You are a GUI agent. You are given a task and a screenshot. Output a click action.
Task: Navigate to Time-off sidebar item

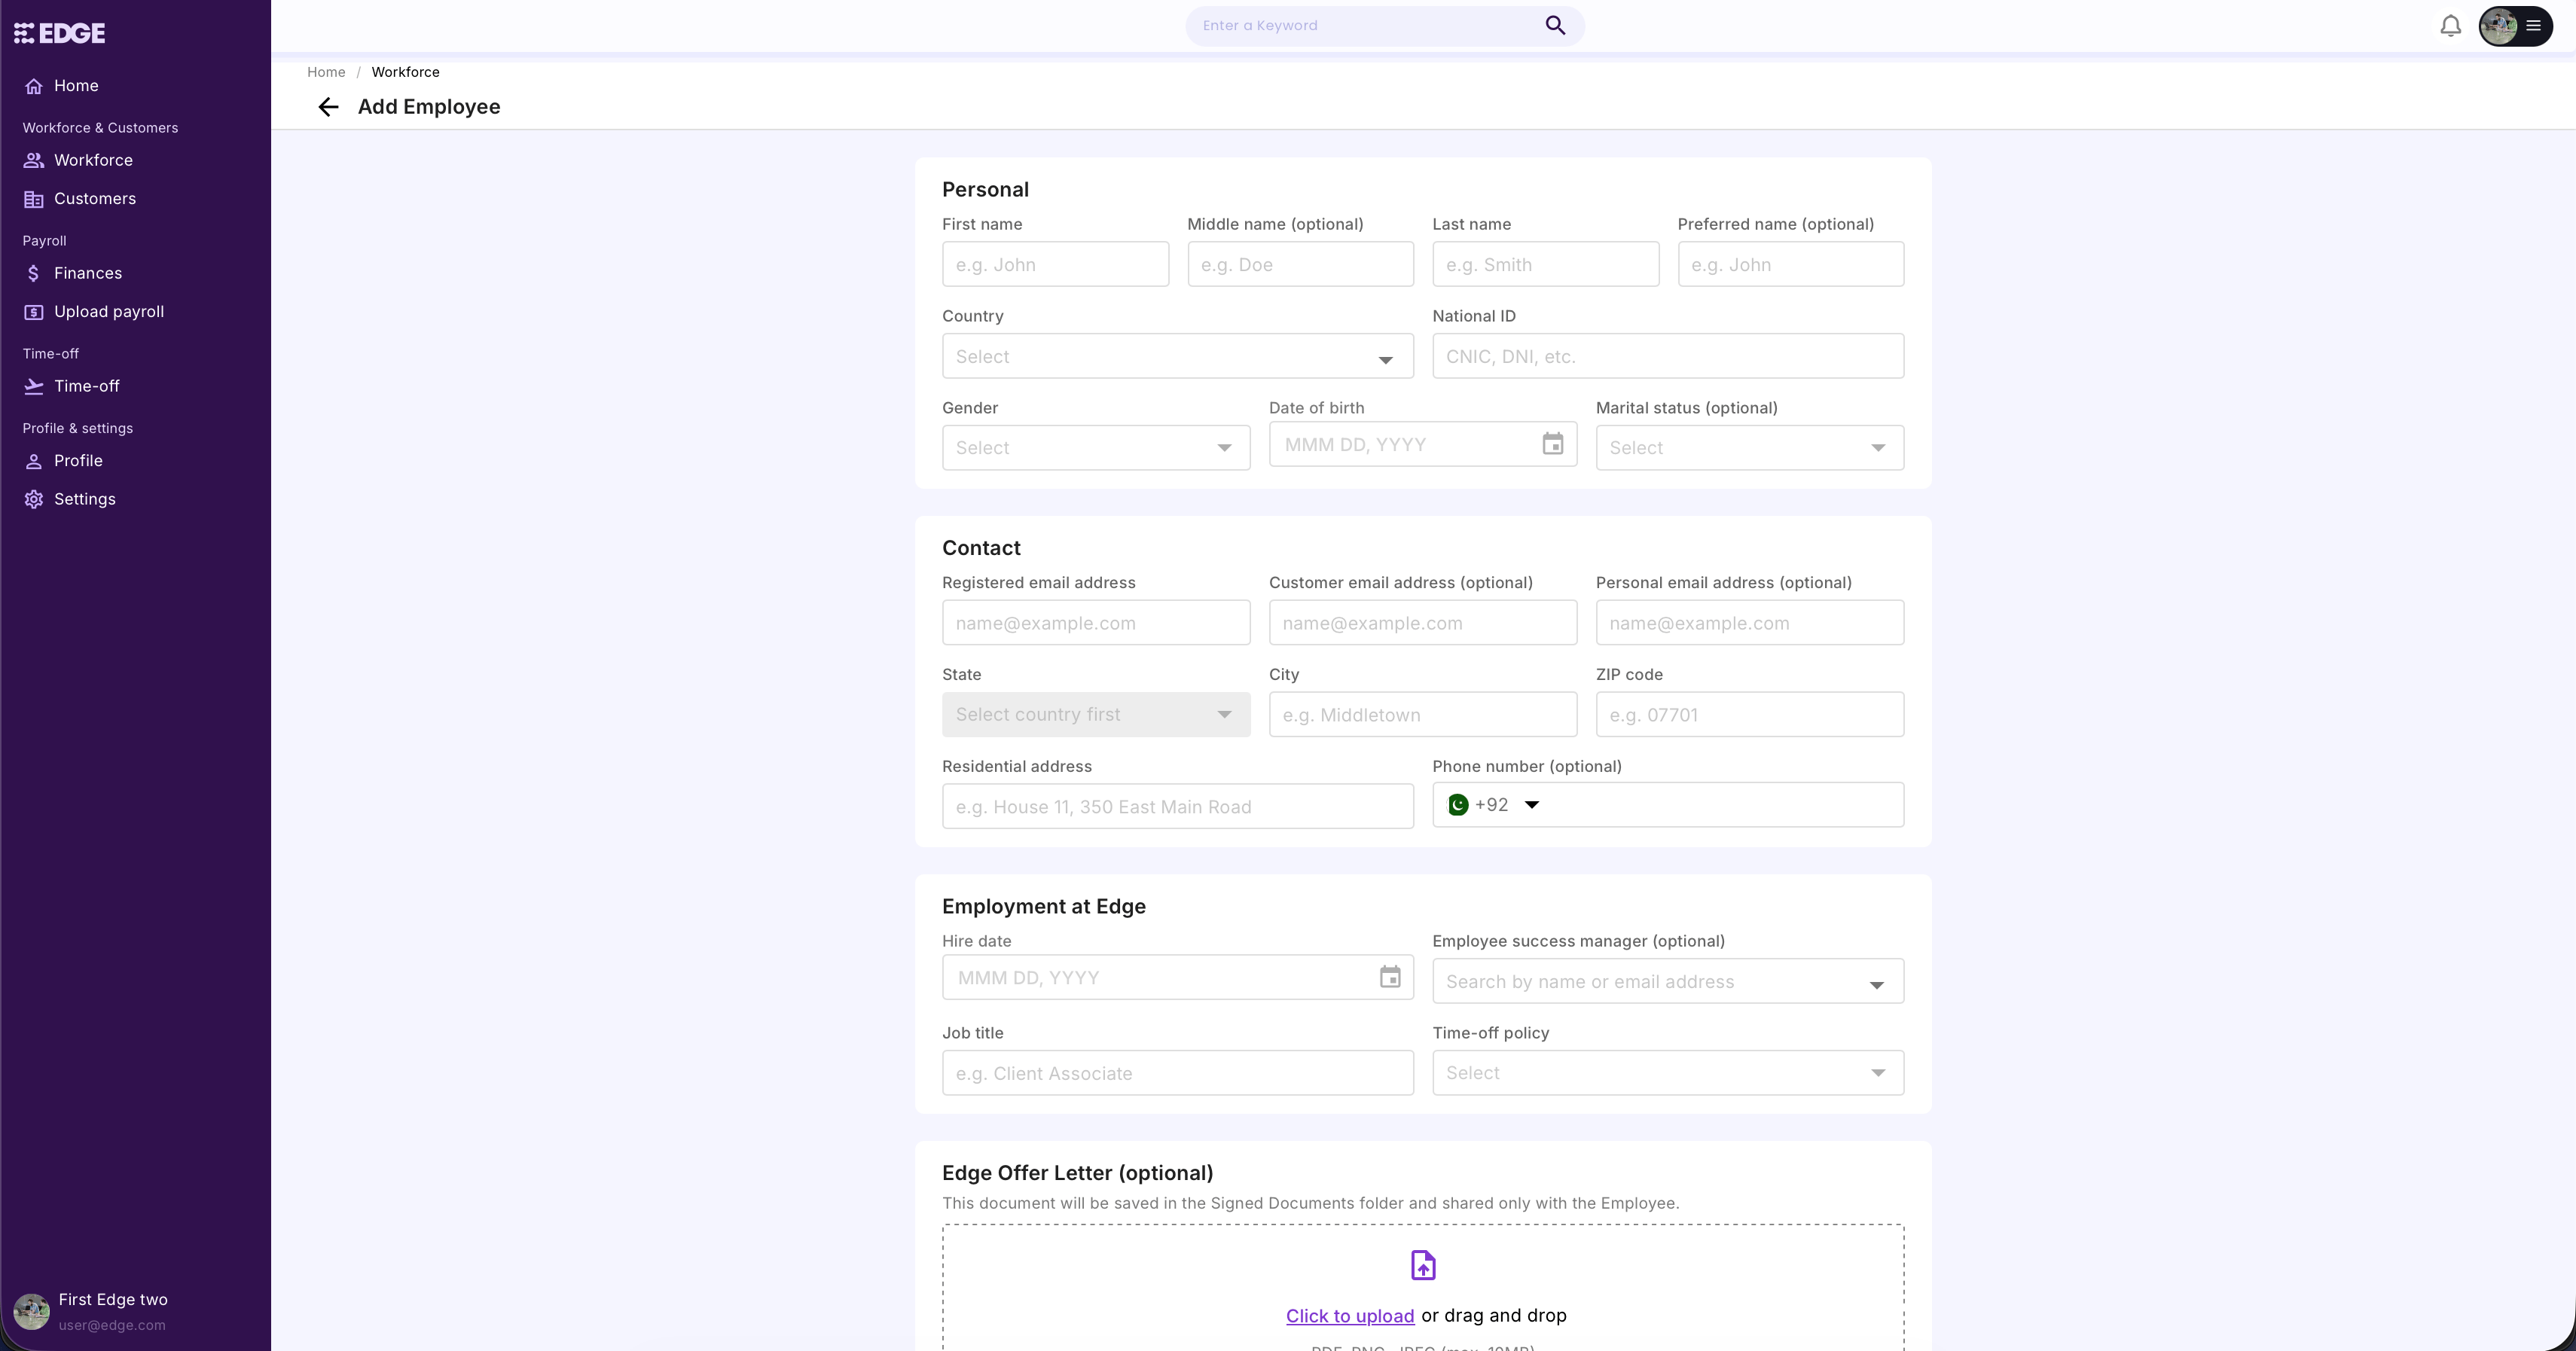[x=86, y=386]
